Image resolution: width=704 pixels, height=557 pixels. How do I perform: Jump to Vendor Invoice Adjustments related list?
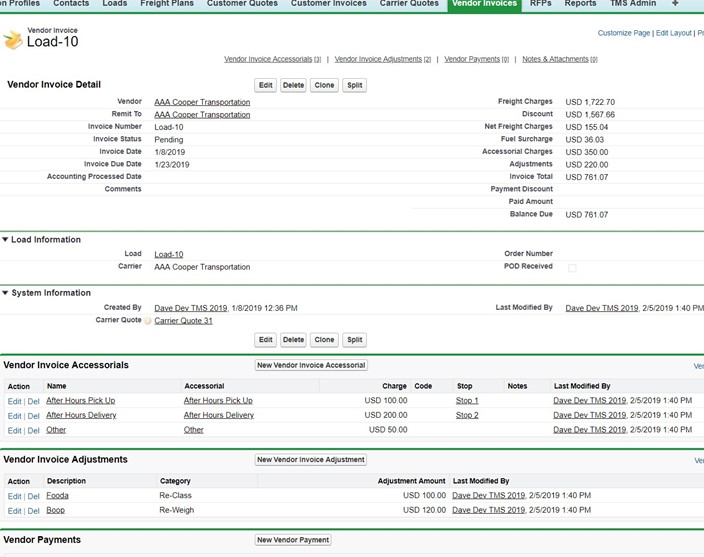coord(383,59)
